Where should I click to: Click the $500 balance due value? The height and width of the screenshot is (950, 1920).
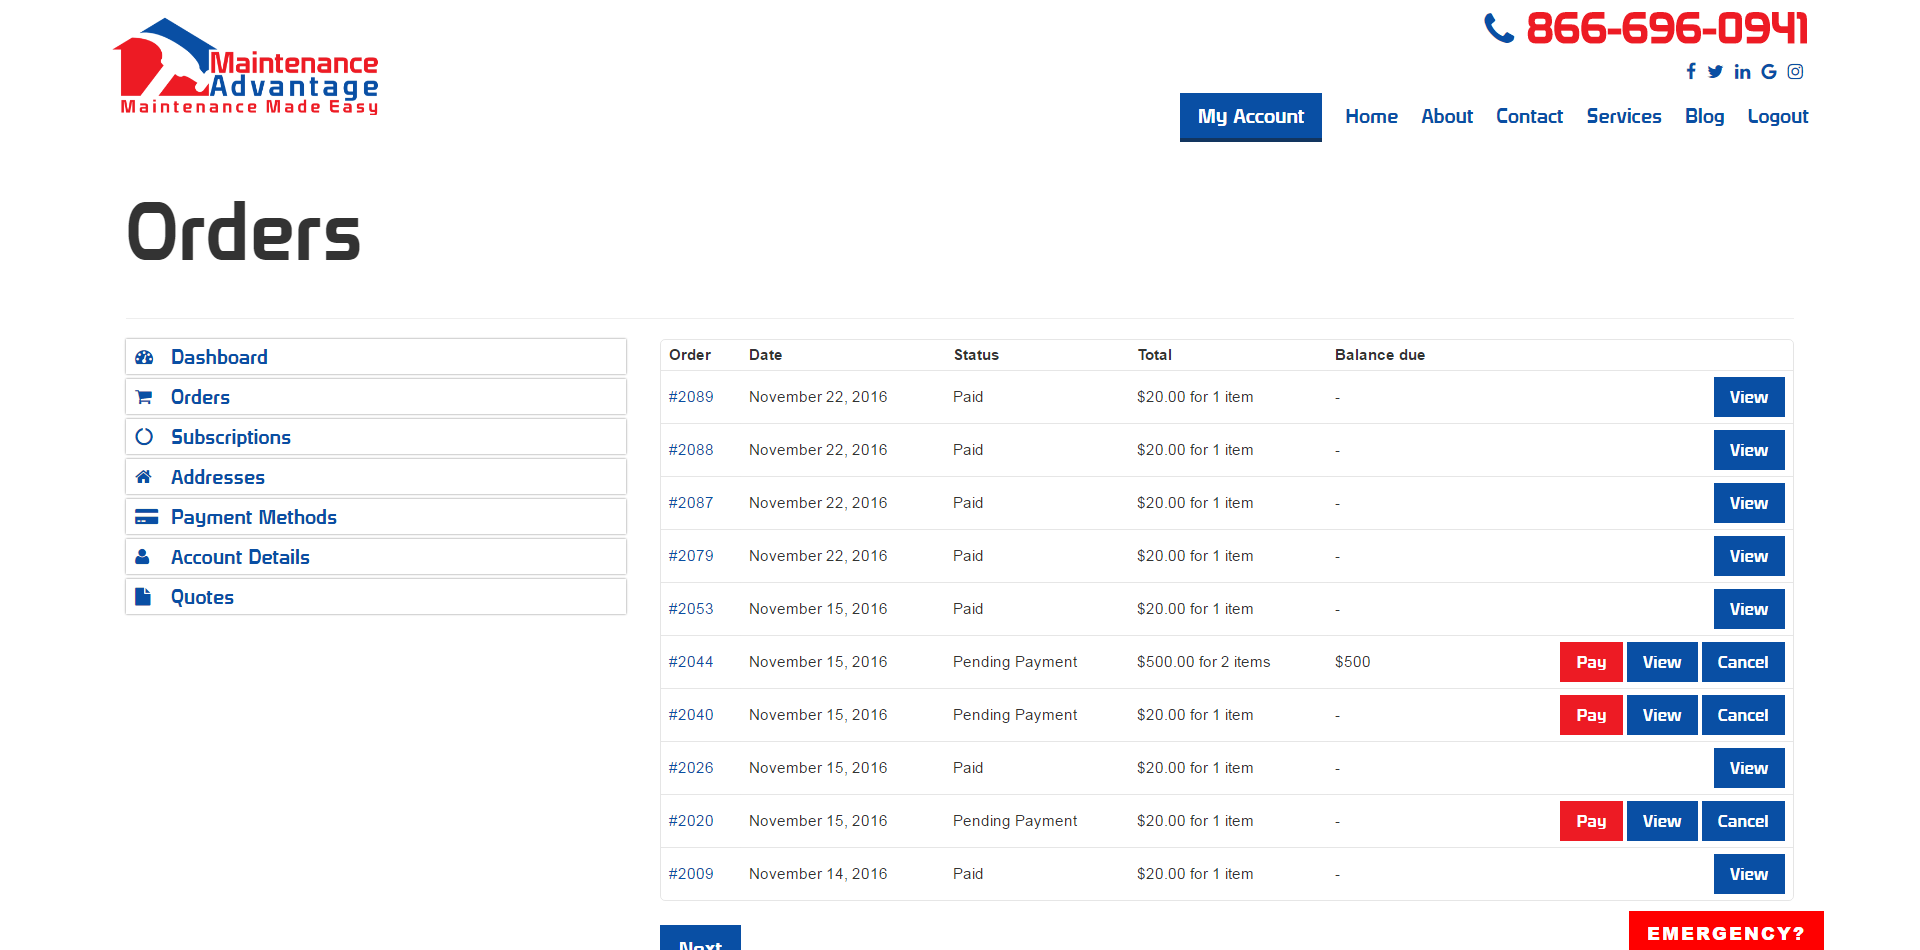[1352, 662]
